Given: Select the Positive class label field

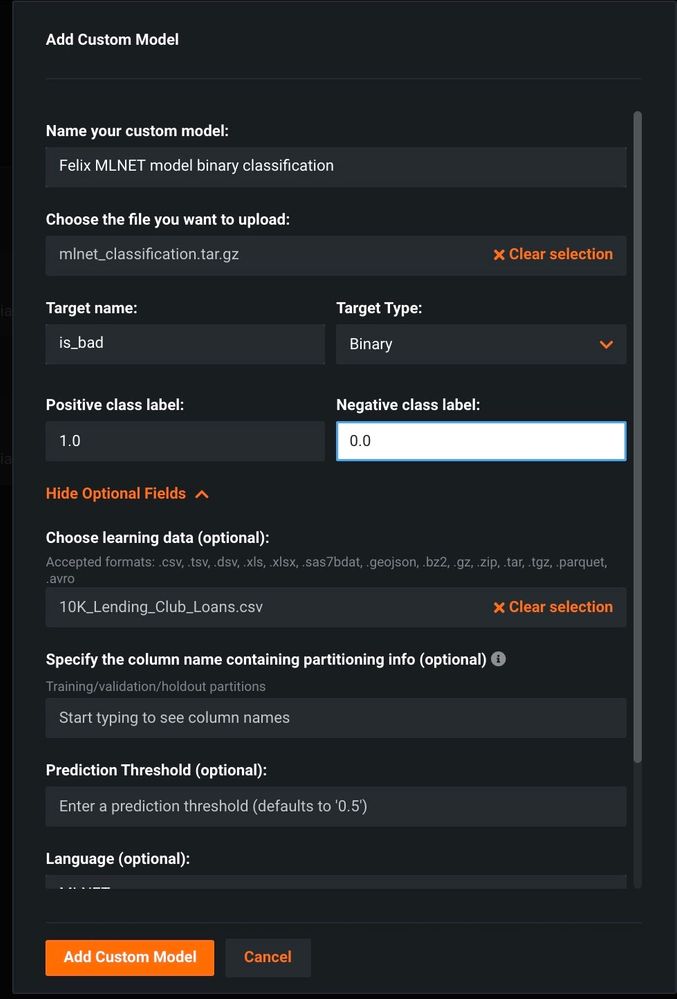Looking at the screenshot, I should click(185, 441).
